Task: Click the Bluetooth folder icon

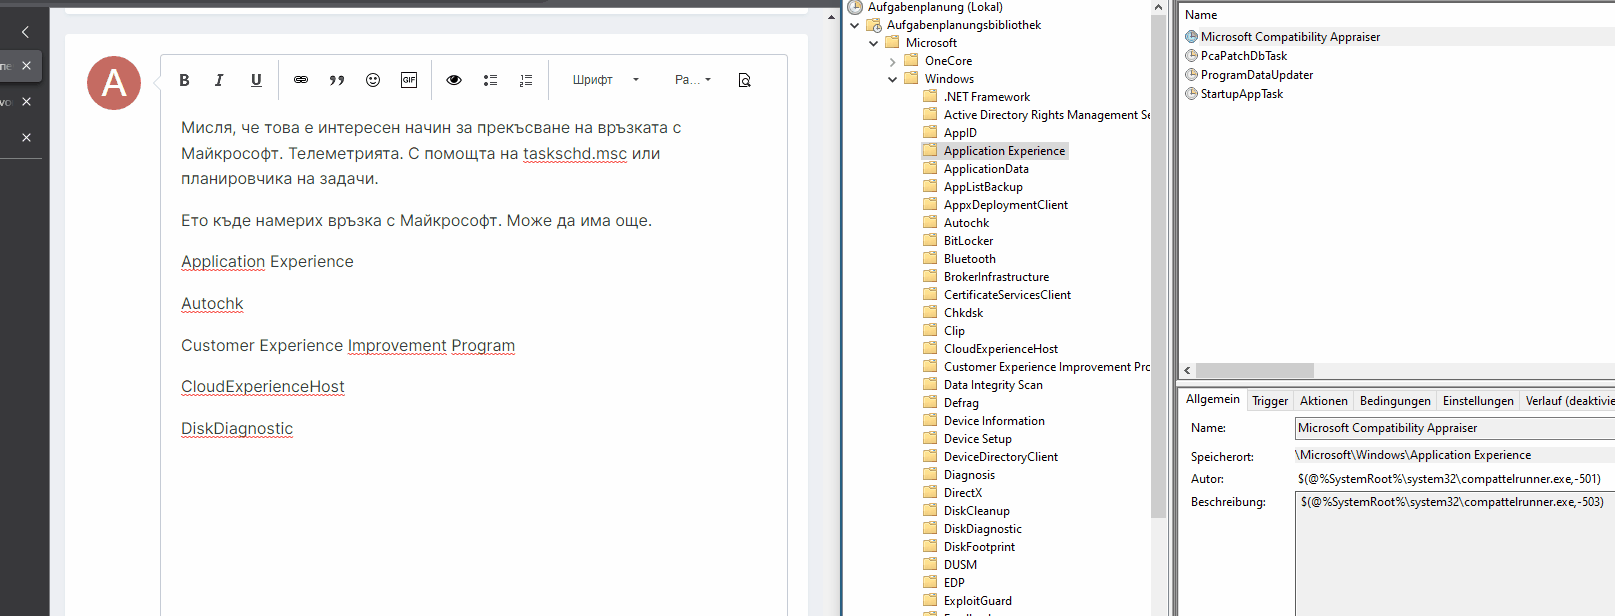Action: click(x=931, y=258)
